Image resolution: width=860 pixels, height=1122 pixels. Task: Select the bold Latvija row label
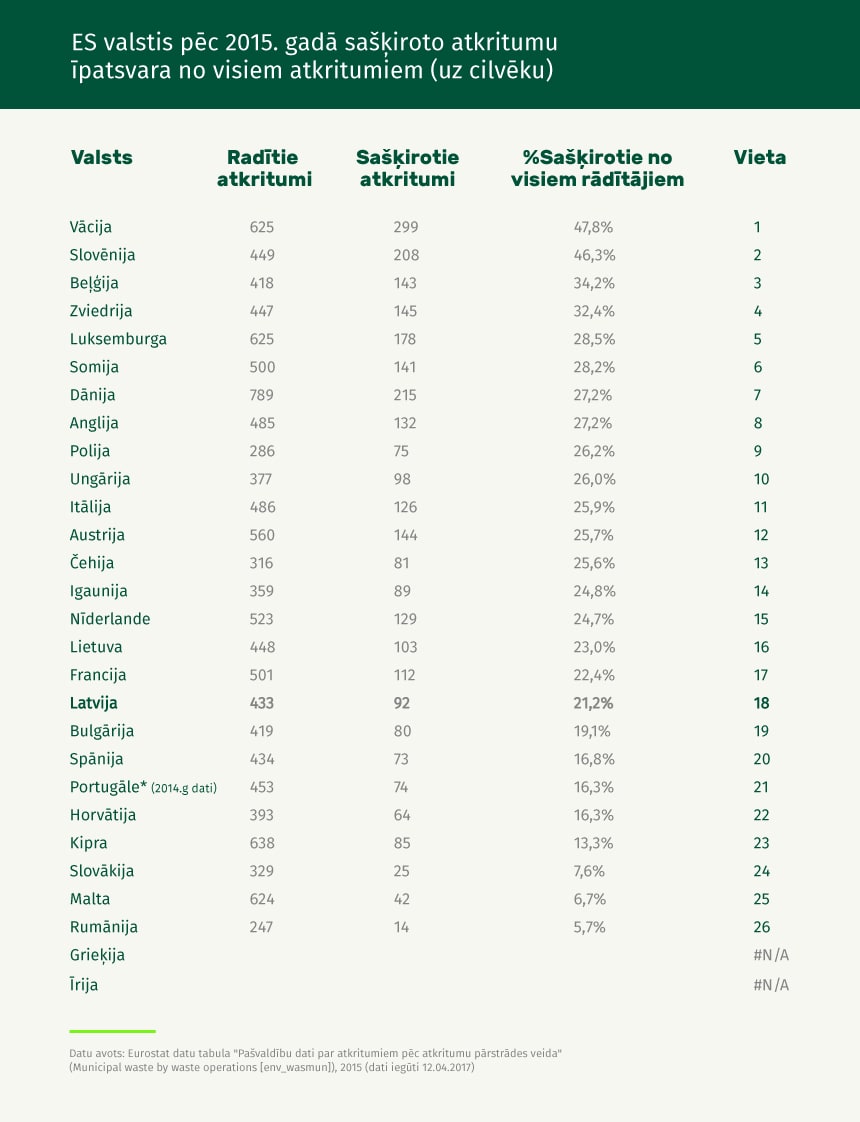click(x=94, y=703)
